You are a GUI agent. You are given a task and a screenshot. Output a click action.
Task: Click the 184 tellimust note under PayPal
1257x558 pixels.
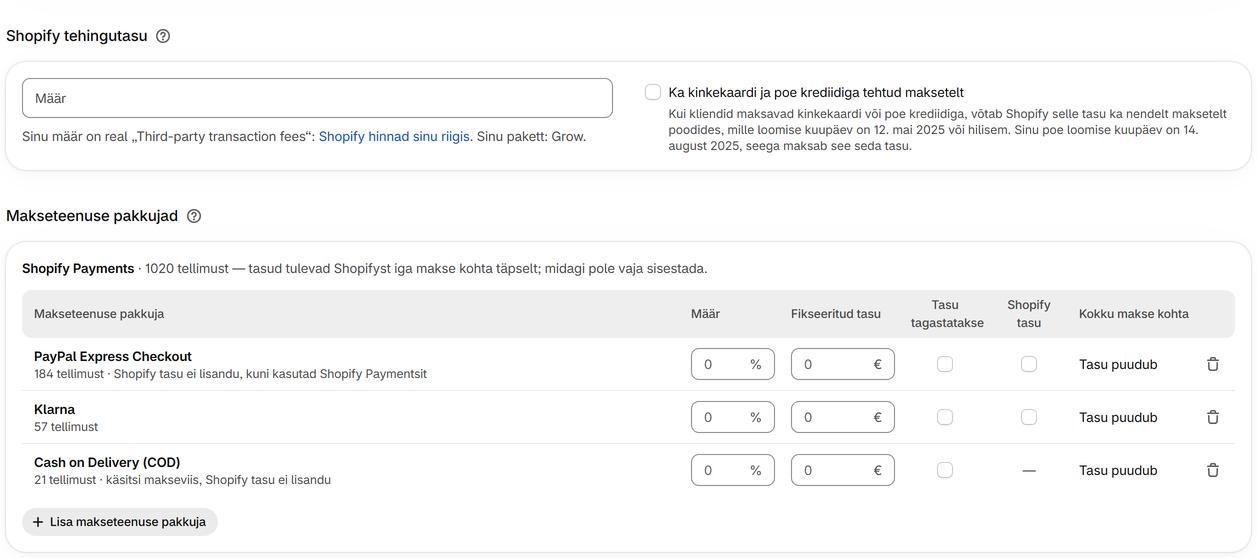230,374
